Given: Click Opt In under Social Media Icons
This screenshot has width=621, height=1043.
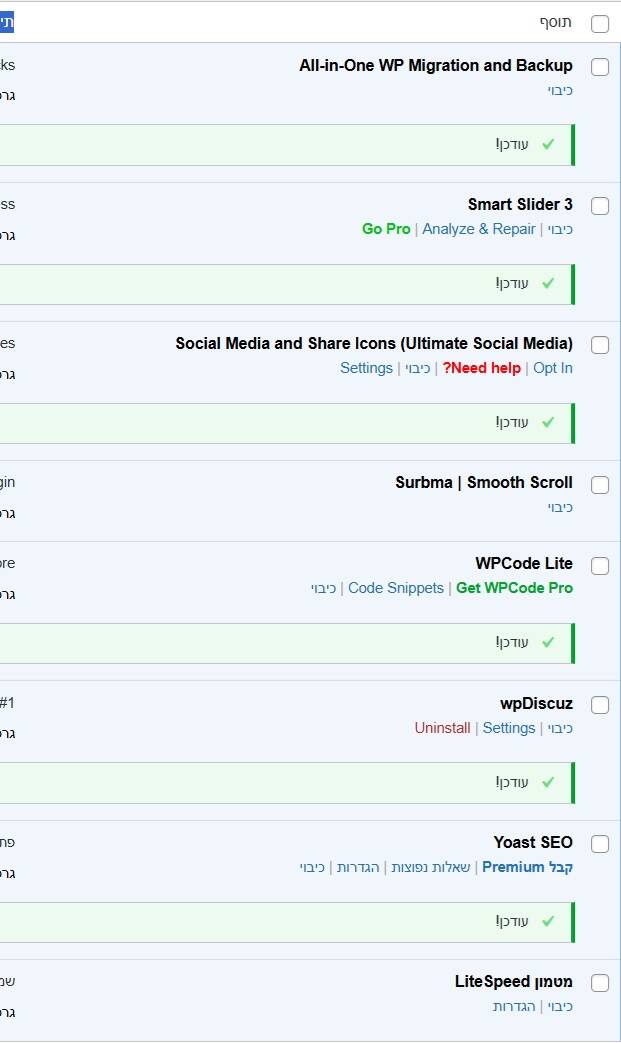Looking at the screenshot, I should pyautogui.click(x=553, y=368).
